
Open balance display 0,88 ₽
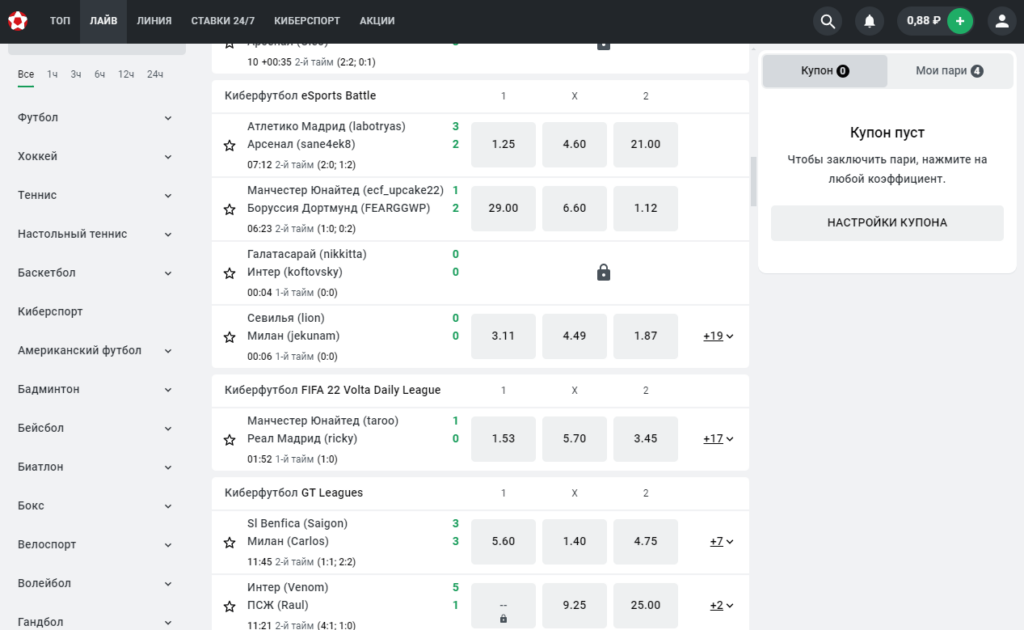923,21
